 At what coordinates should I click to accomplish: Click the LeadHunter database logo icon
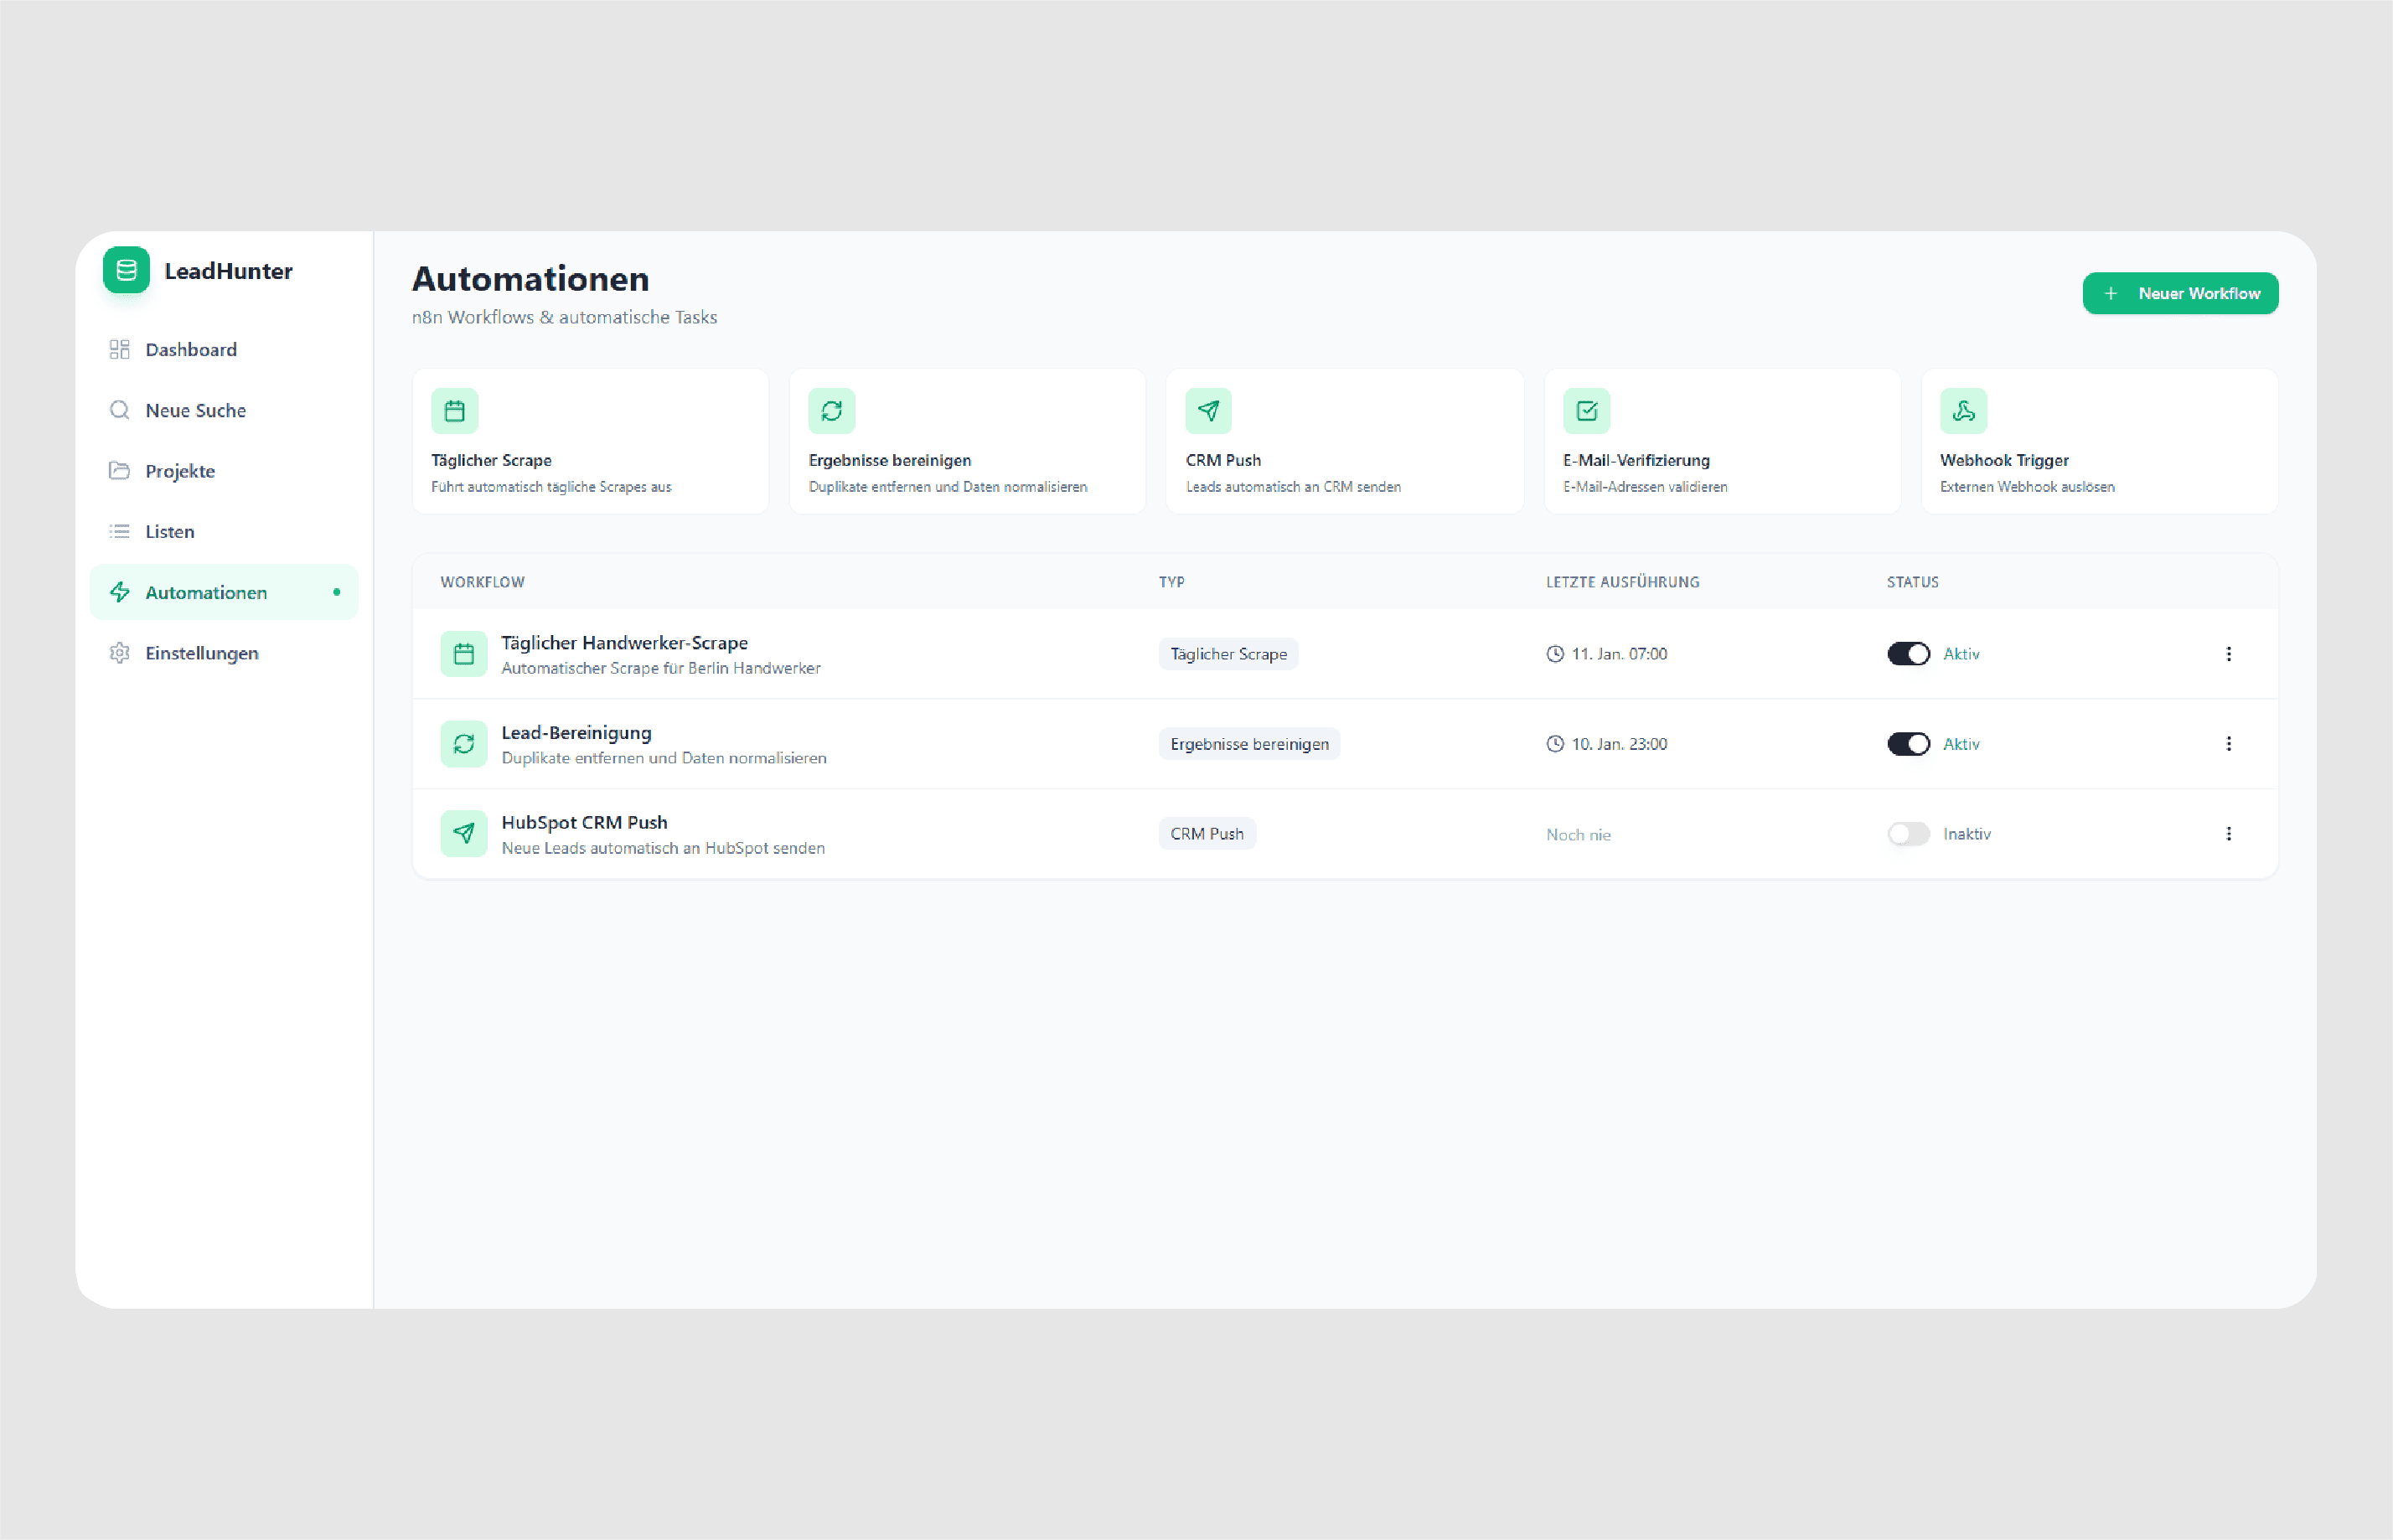click(x=126, y=270)
